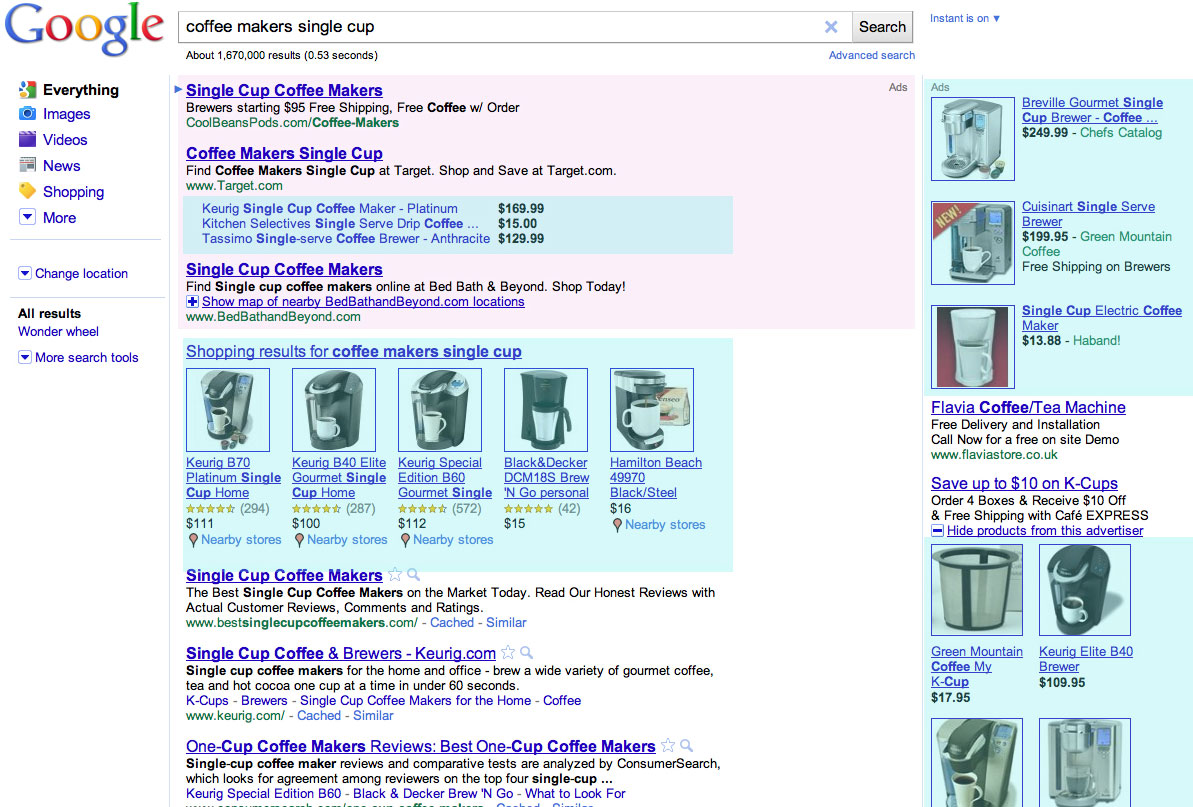The width and height of the screenshot is (1193, 807).
Task: Click map pin icon under Keurig B40 Elite
Action: pos(299,540)
